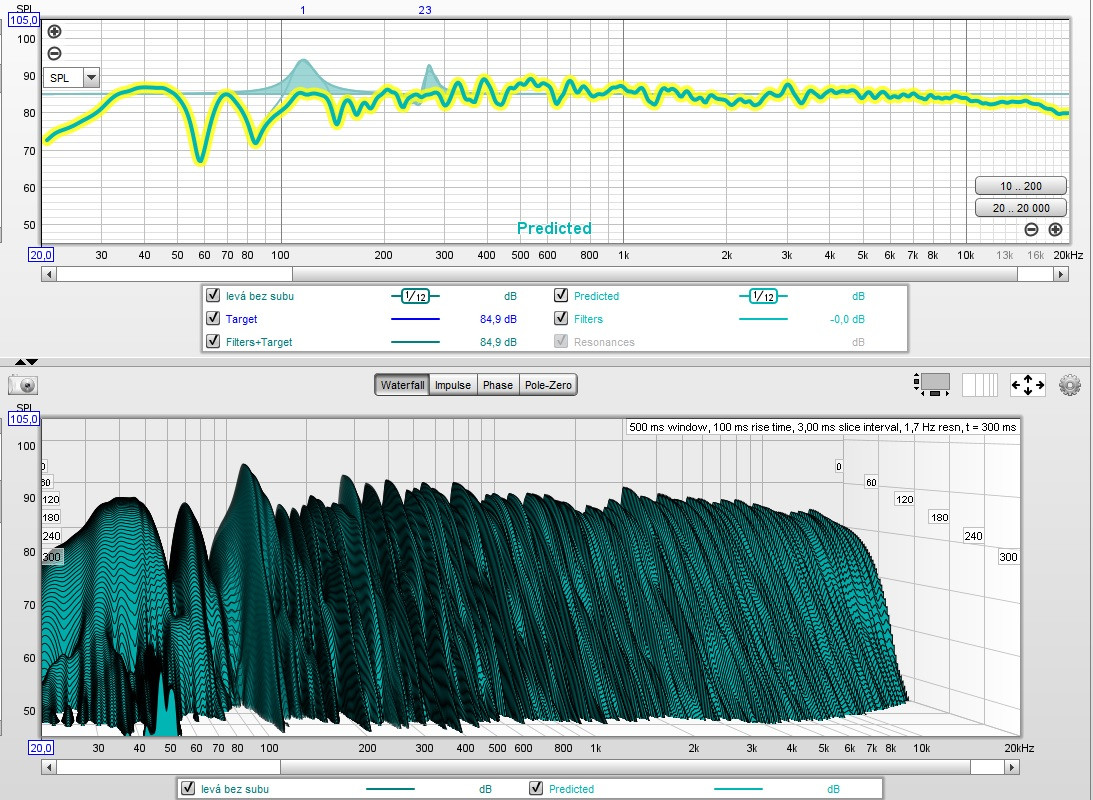Open the 1/12 smoothing selector for Predicted trace
The image size is (1093, 800).
[x=762, y=296]
